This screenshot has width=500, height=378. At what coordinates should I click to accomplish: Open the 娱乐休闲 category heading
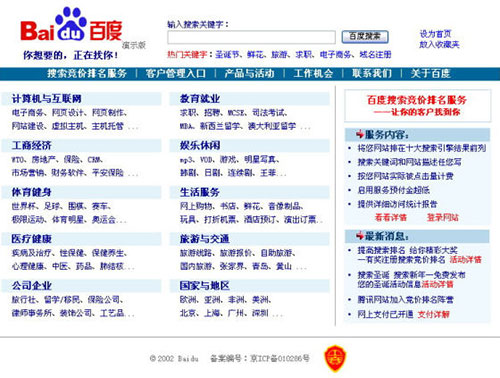click(x=200, y=145)
